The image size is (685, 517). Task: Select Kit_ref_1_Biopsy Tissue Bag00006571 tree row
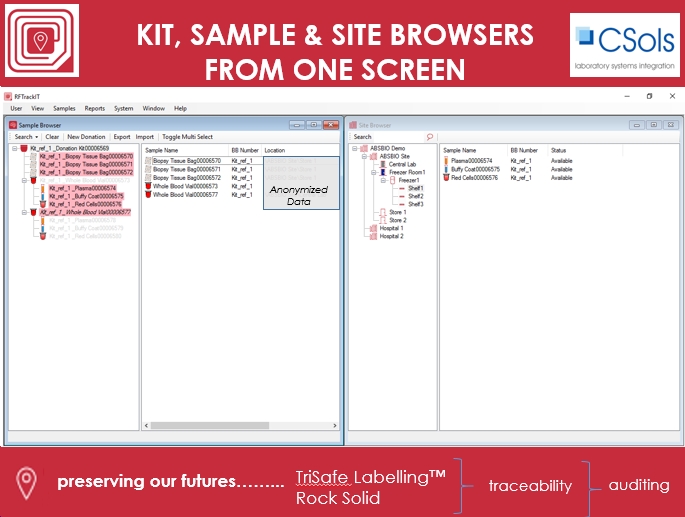tap(86, 164)
